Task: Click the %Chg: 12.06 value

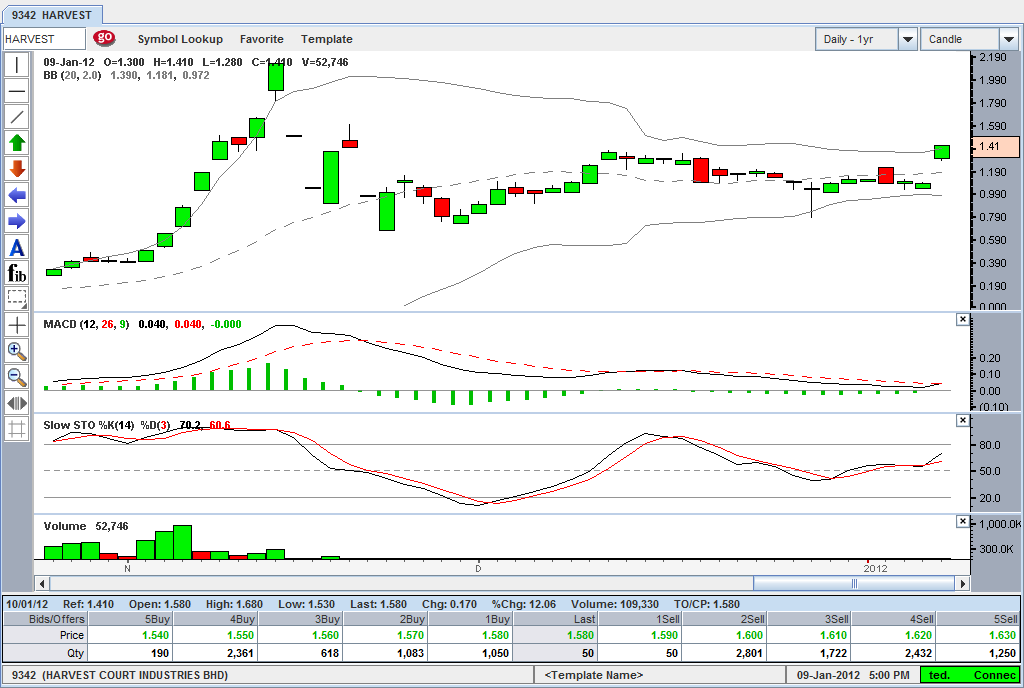Action: click(x=524, y=604)
